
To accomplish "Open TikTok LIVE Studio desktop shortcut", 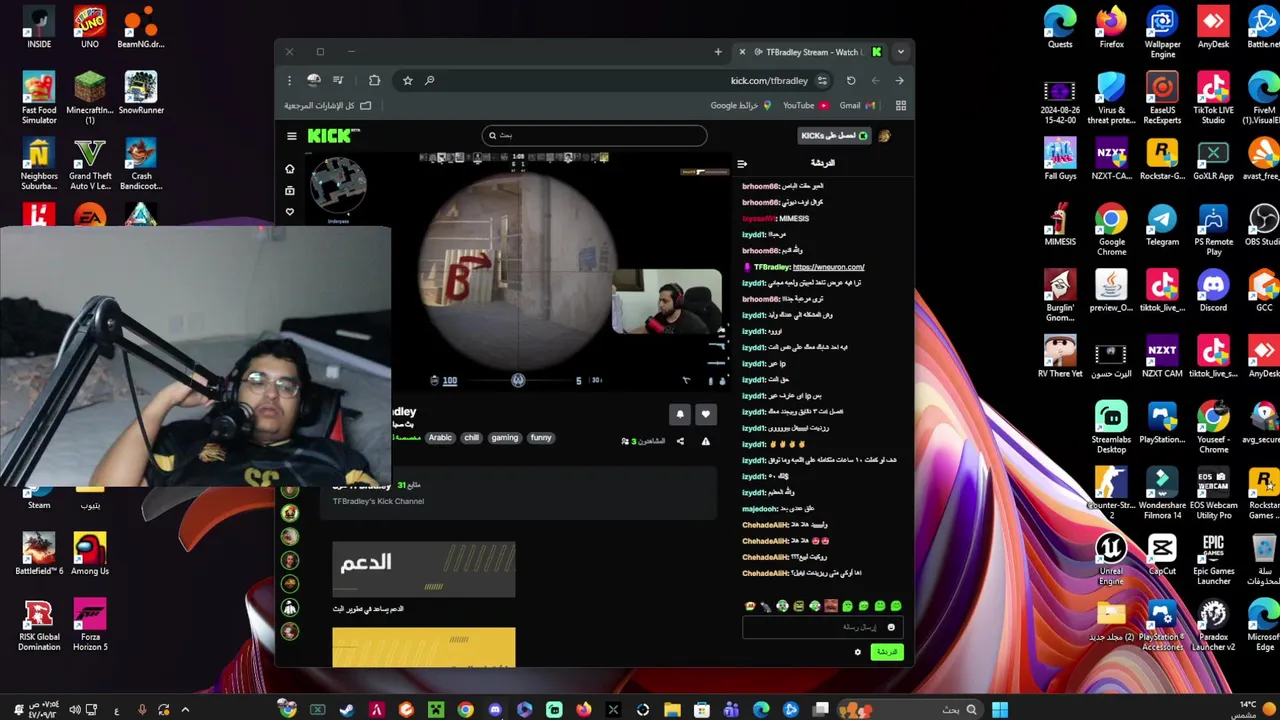I will pos(1213,99).
